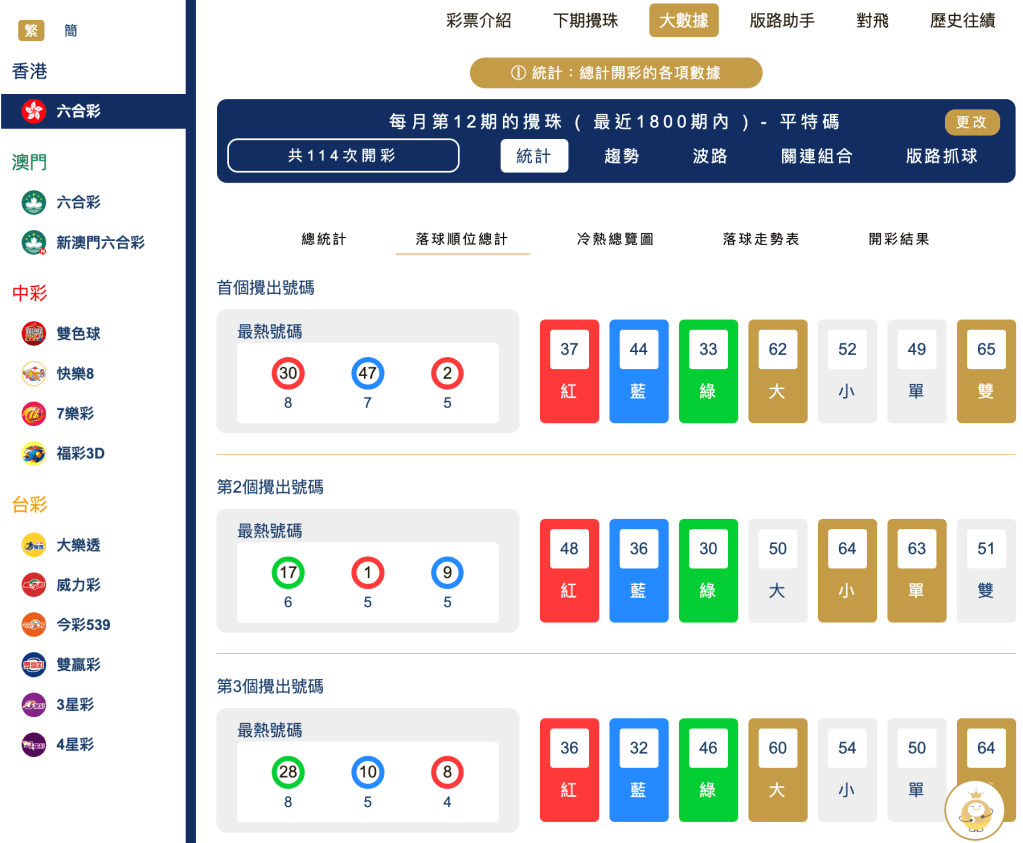1023x843 pixels.
Task: Open the 雙色球 lottery page
Action: [x=78, y=334]
